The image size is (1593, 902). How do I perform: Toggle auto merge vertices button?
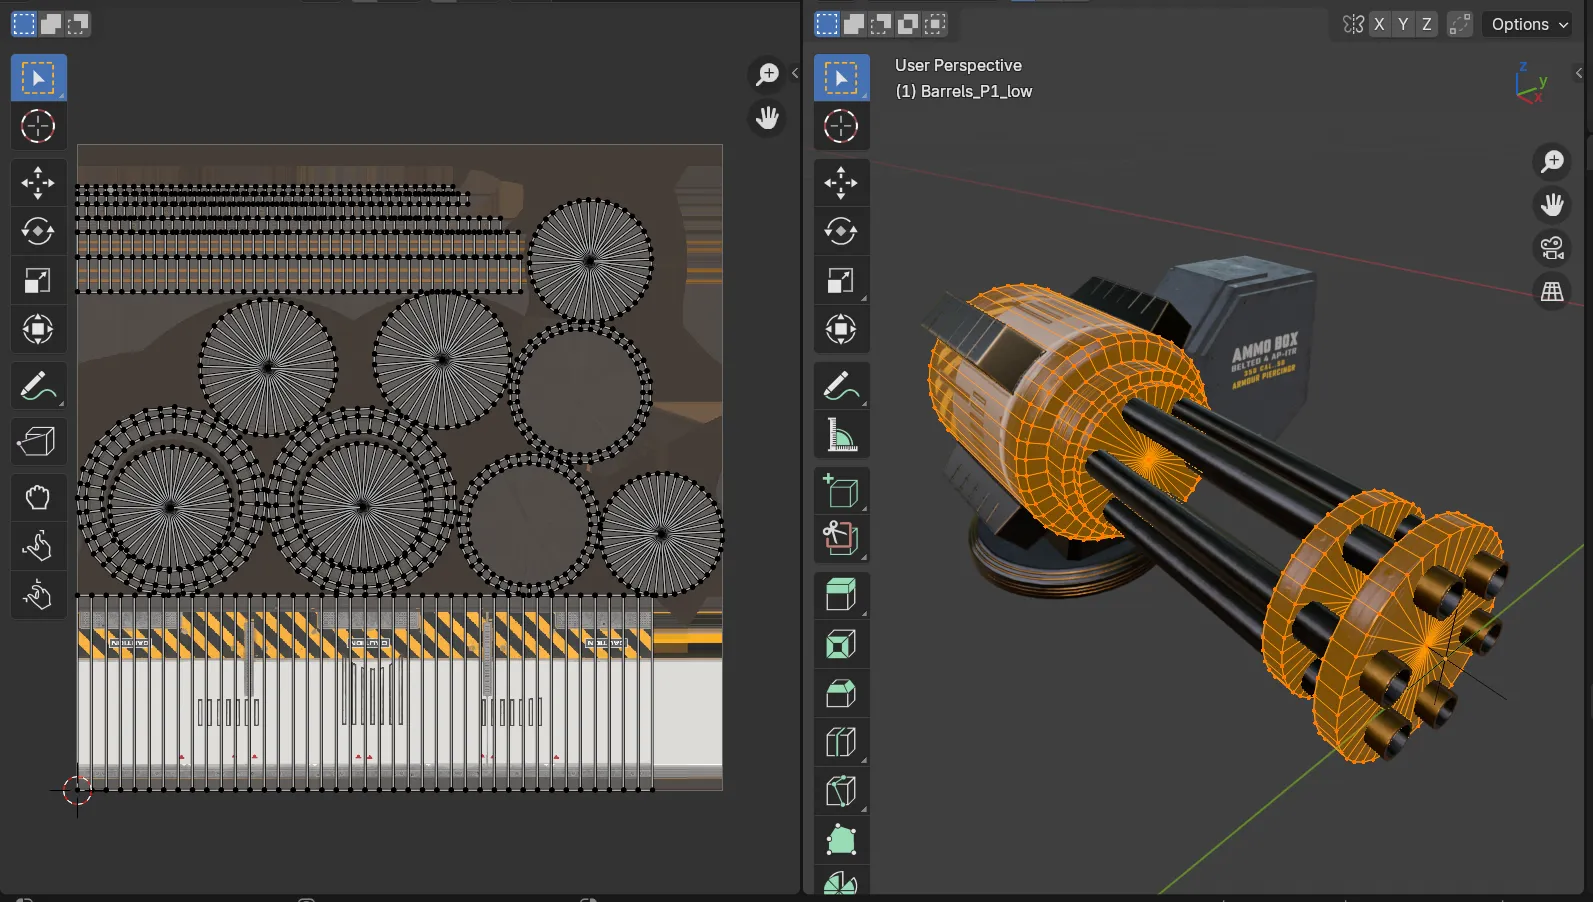point(1460,24)
